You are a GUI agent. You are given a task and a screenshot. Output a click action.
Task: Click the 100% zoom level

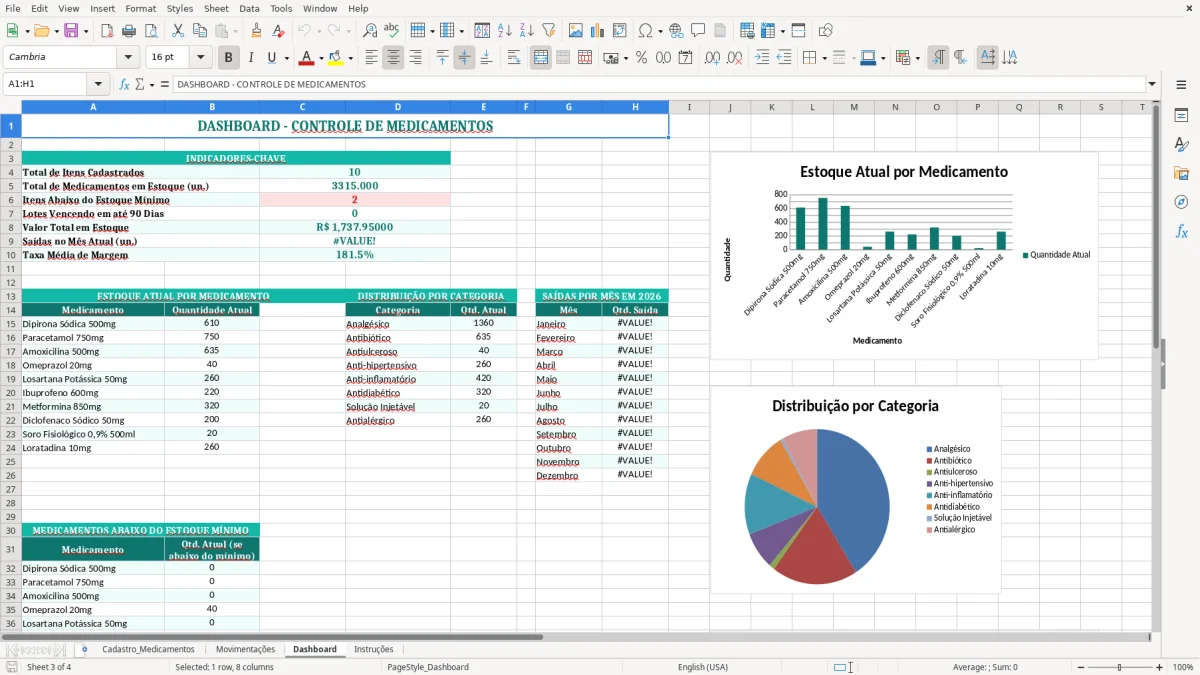point(1183,667)
